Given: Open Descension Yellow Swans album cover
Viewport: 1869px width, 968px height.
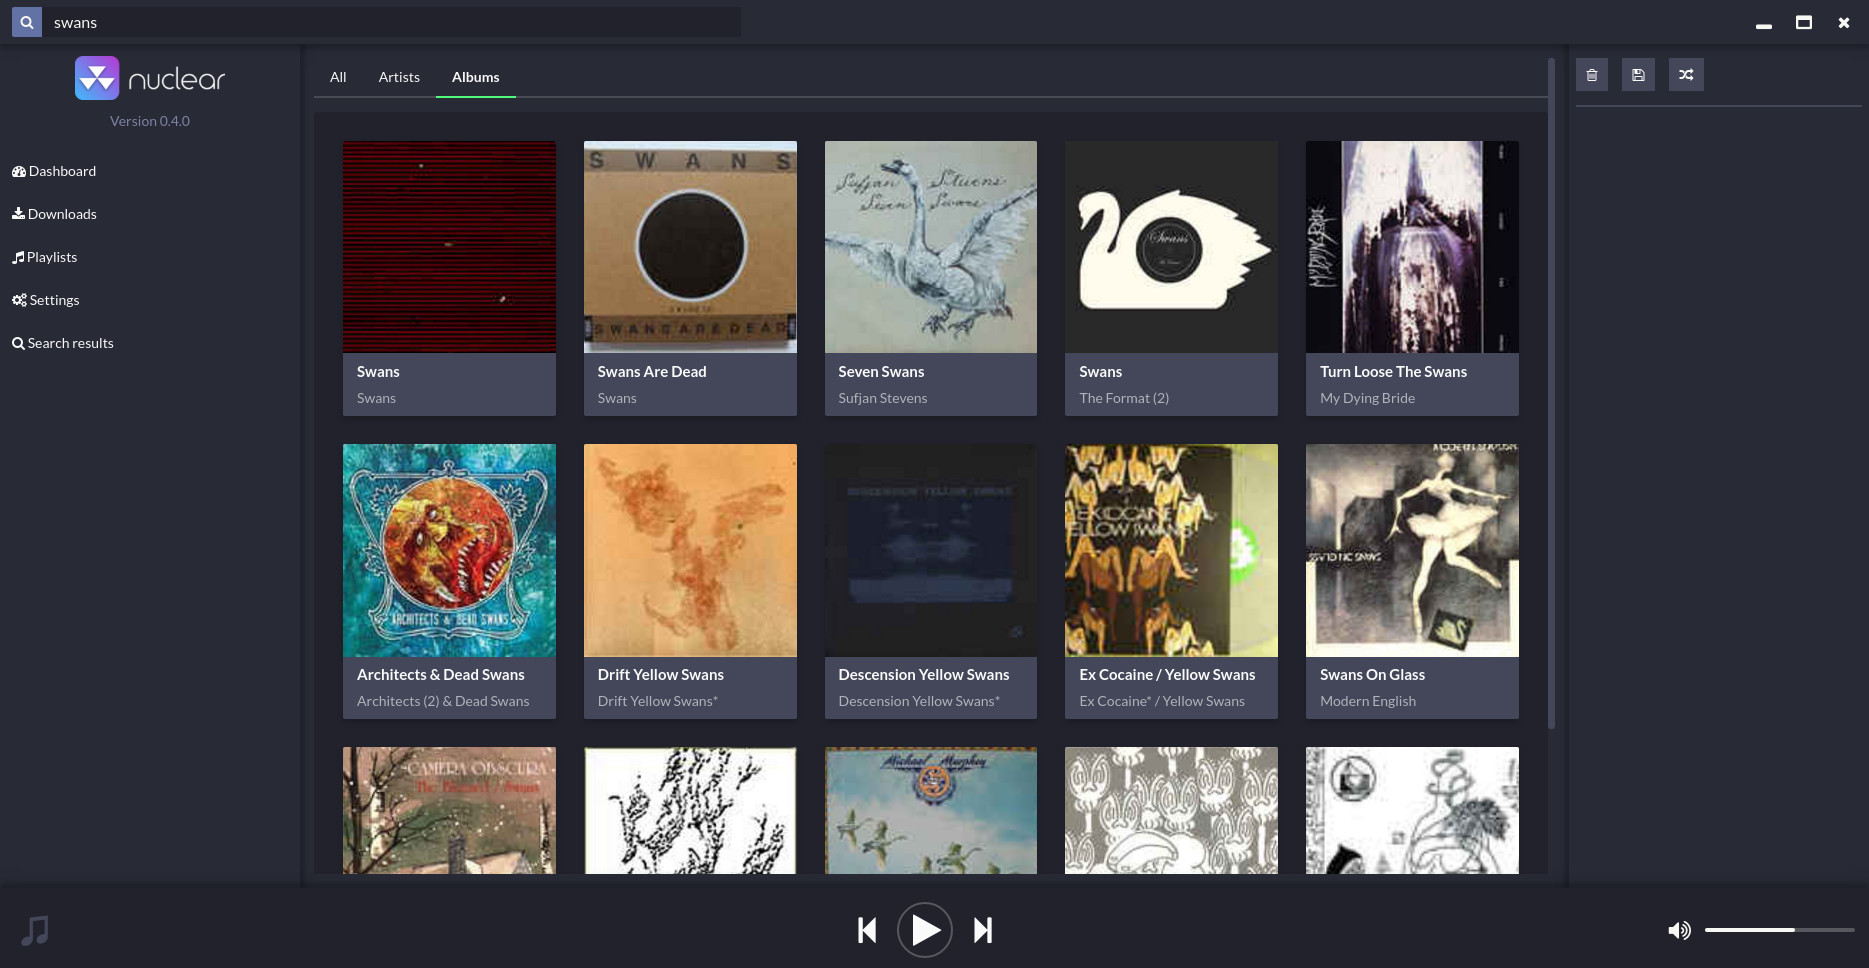Looking at the screenshot, I should (x=931, y=550).
